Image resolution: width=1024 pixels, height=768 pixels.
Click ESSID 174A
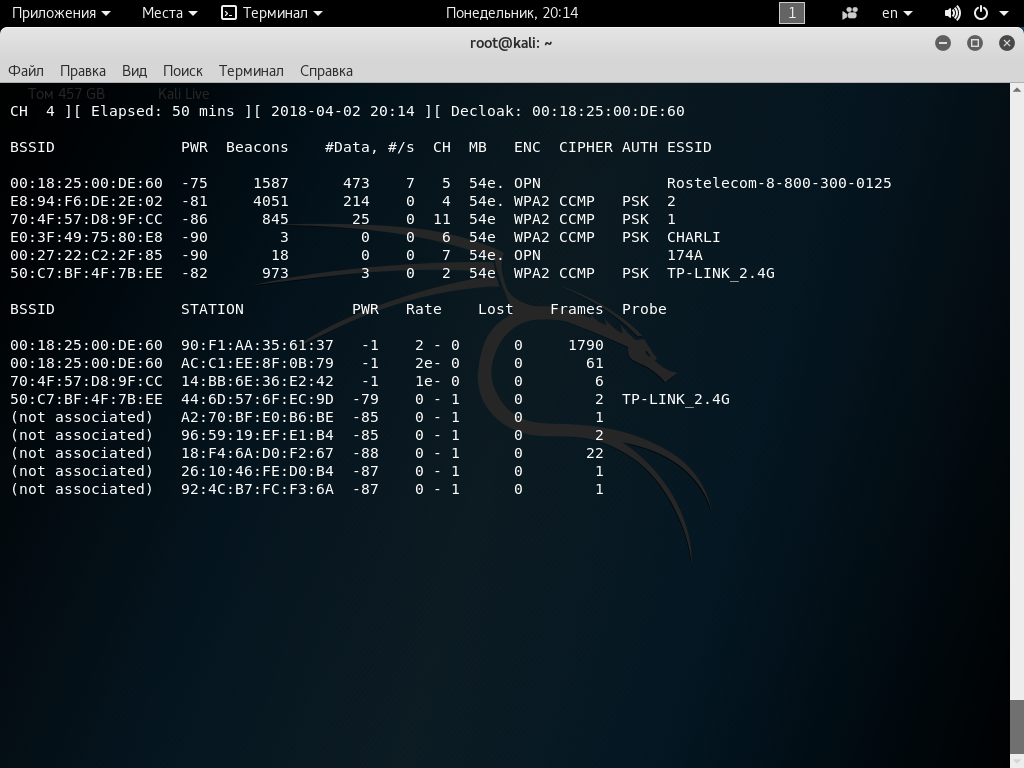pyautogui.click(x=684, y=255)
